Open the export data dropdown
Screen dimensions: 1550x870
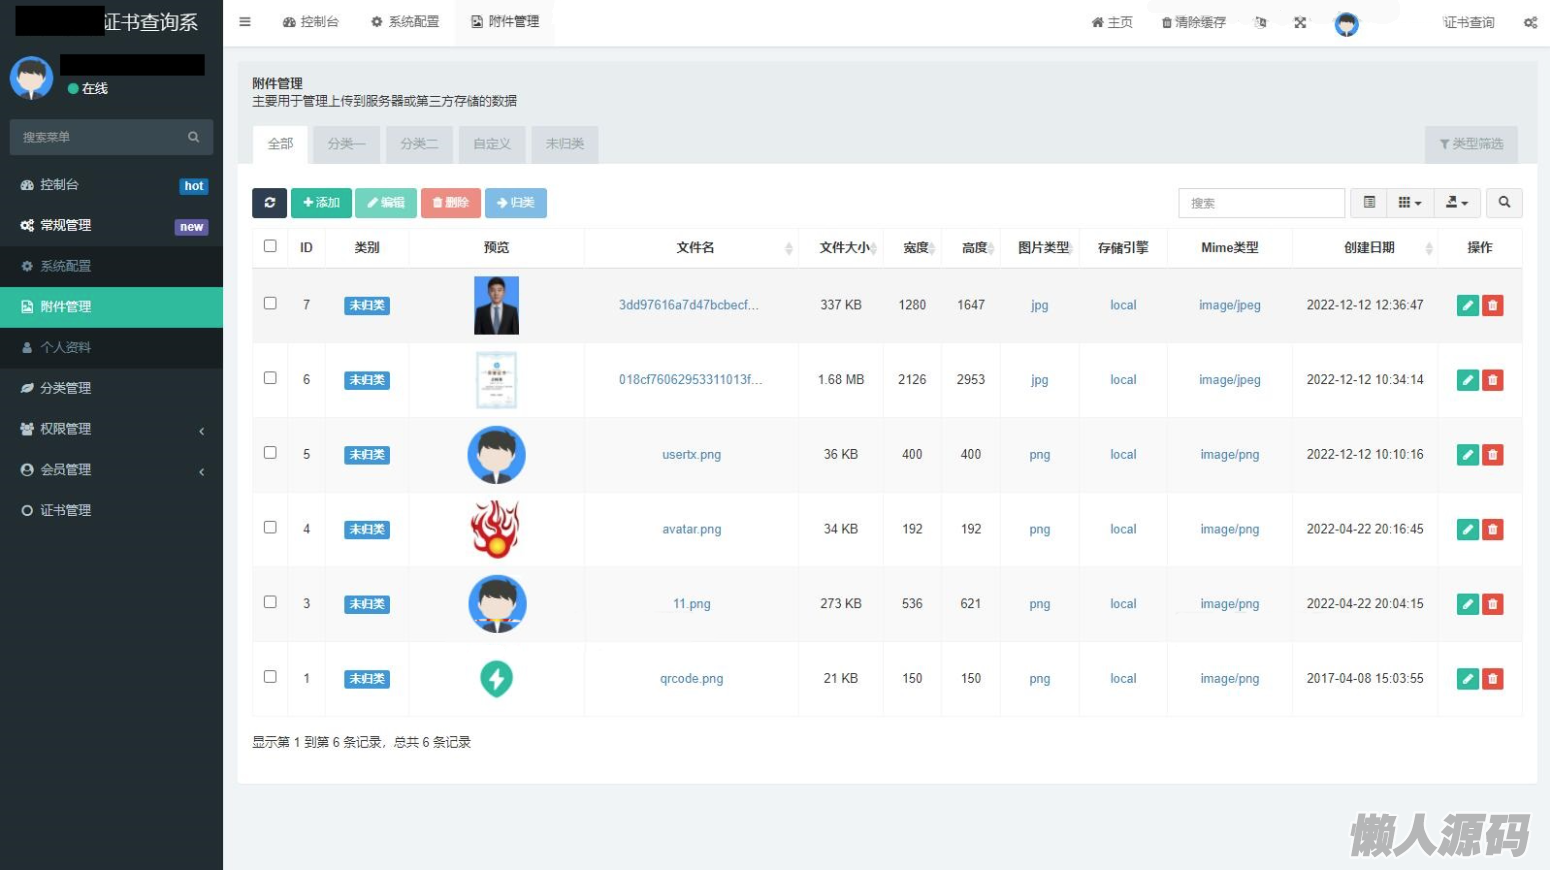1457,203
